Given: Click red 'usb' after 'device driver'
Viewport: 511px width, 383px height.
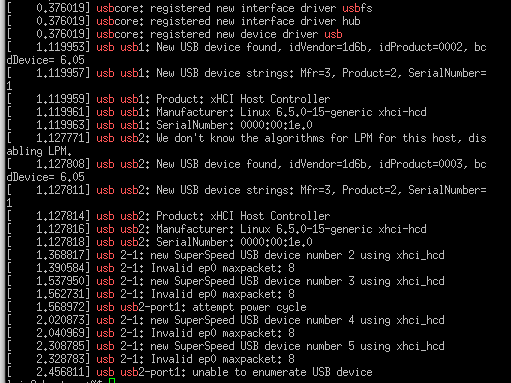Looking at the screenshot, I should point(333,34).
